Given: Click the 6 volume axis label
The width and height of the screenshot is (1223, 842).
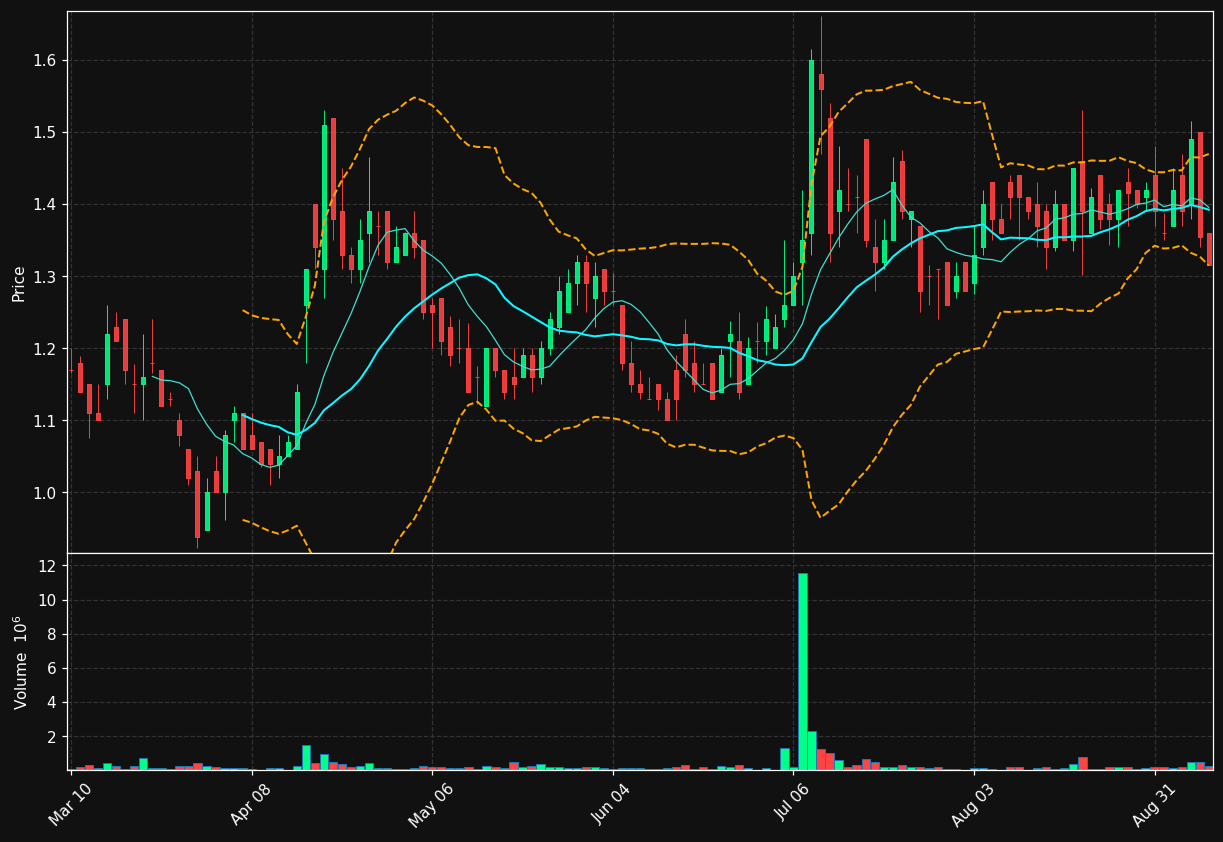Looking at the screenshot, I should [x=53, y=669].
